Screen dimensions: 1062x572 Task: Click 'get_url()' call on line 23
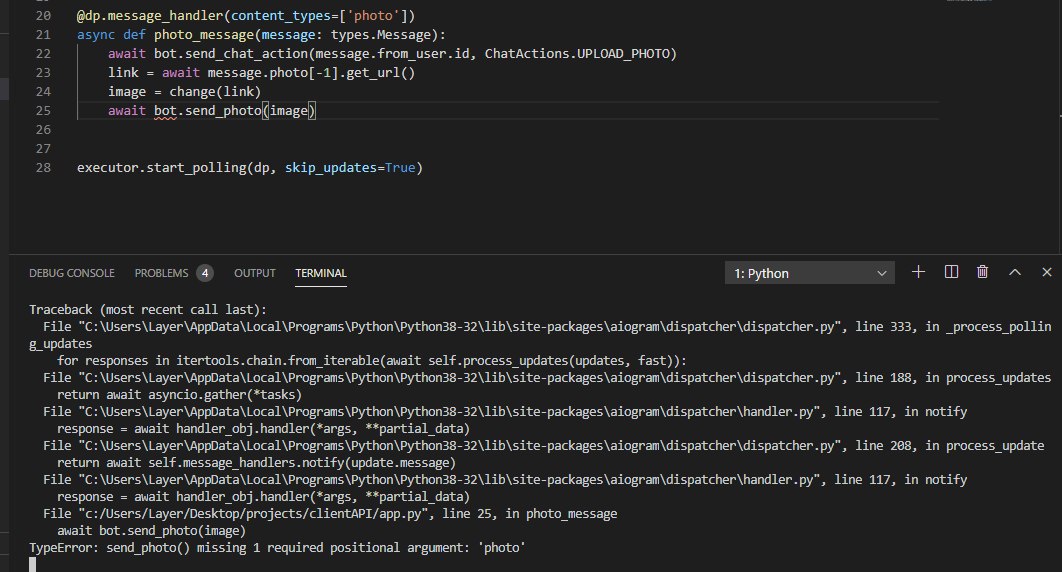click(x=381, y=72)
